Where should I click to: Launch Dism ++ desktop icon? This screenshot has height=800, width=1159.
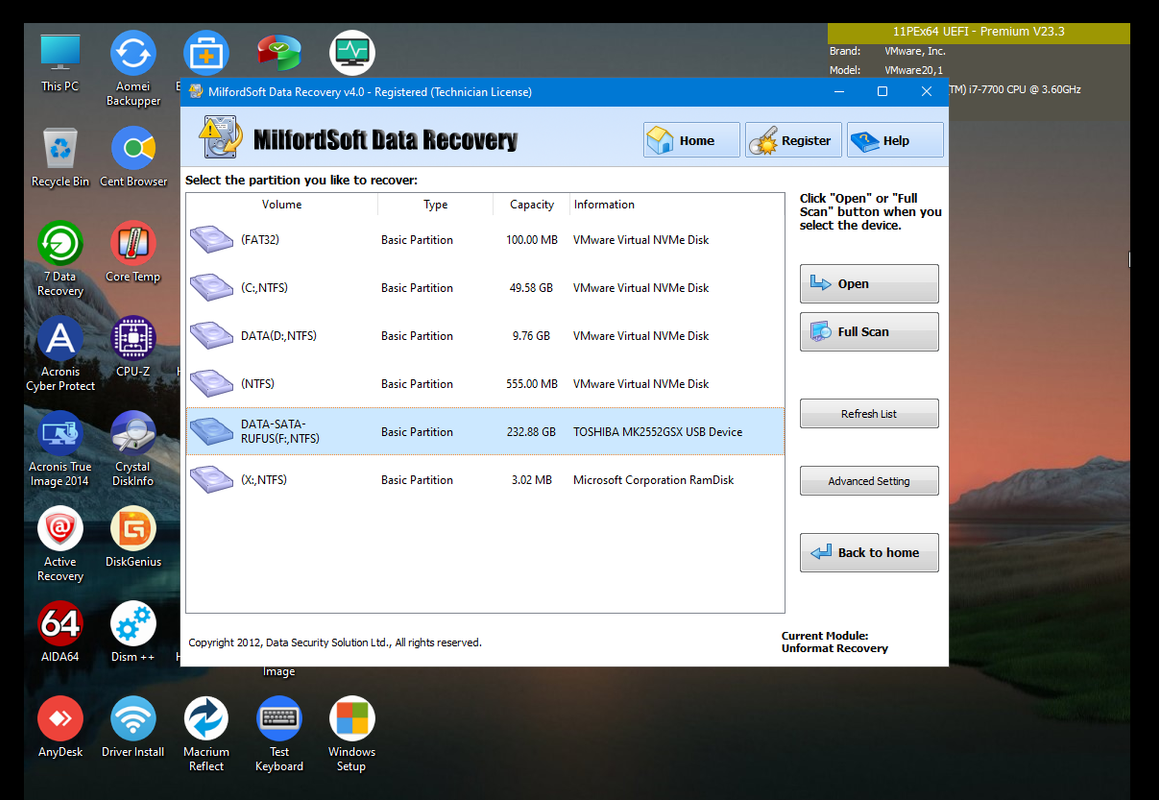tap(133, 632)
